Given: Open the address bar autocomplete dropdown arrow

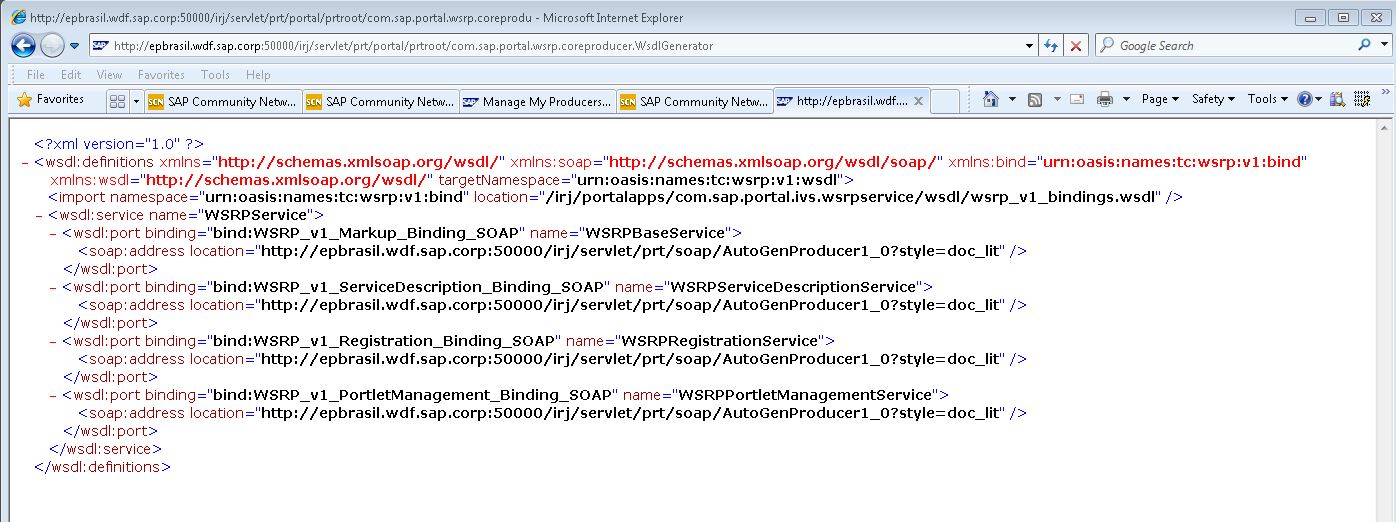Looking at the screenshot, I should (x=1030, y=46).
